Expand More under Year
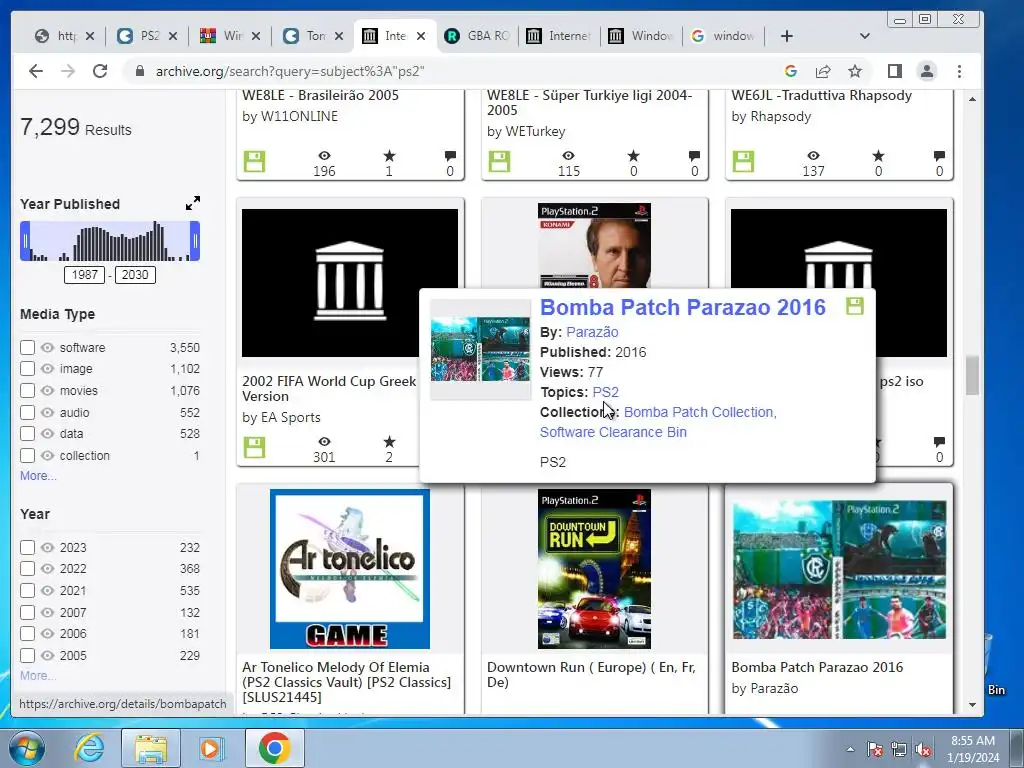 coord(38,675)
